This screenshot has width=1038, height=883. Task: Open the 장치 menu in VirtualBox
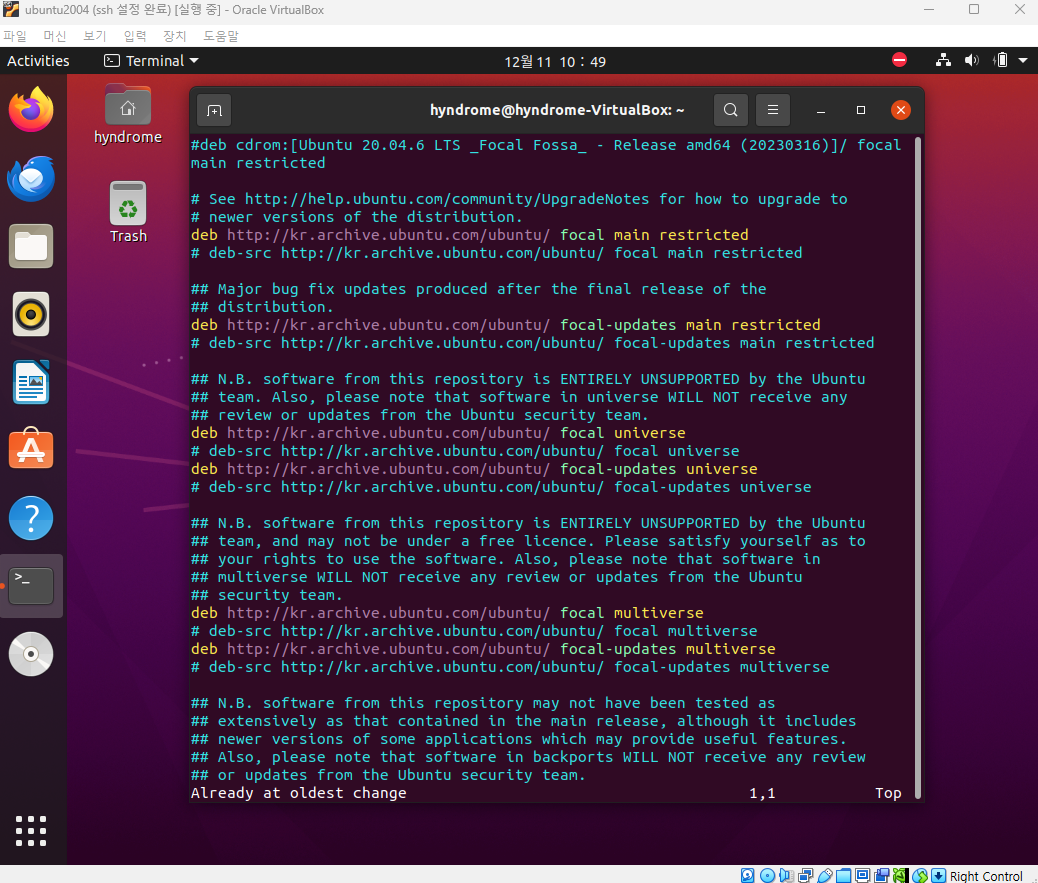[x=175, y=36]
